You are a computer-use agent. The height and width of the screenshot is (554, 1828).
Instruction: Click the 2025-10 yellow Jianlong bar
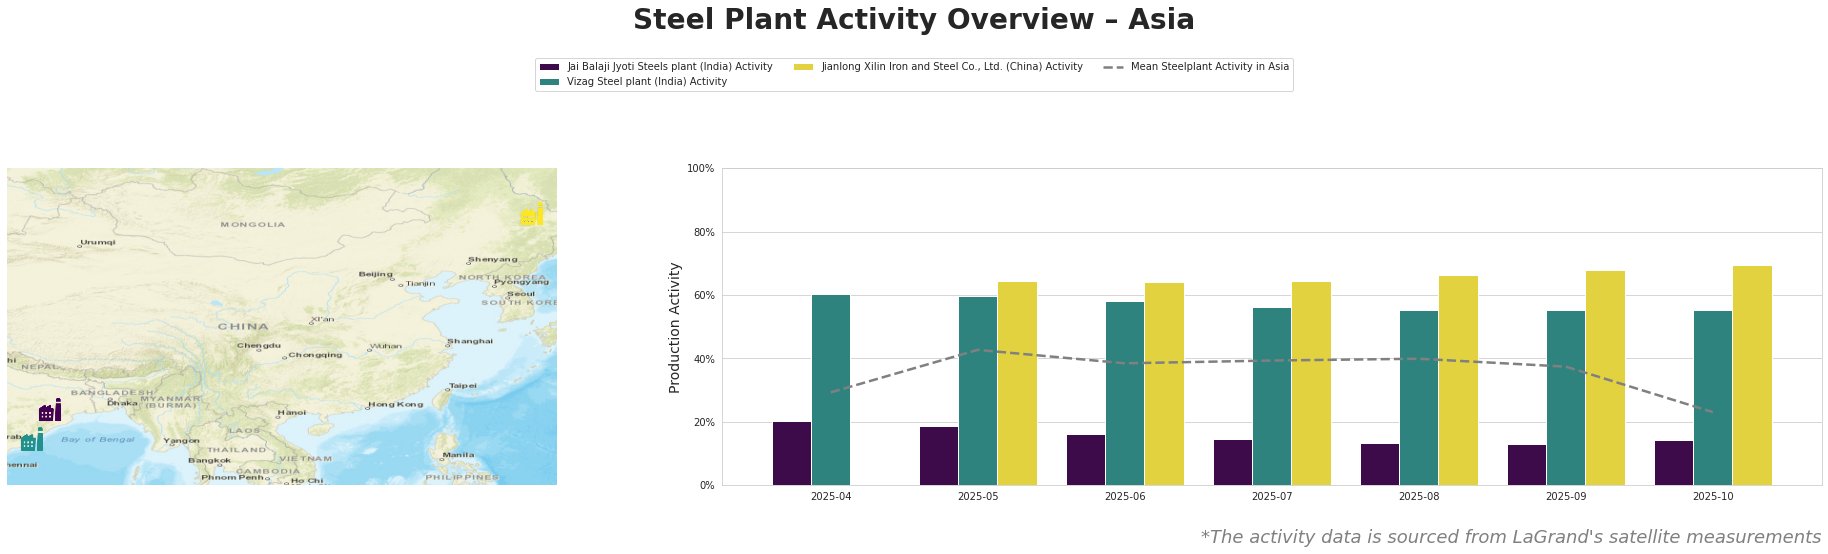1752,375
